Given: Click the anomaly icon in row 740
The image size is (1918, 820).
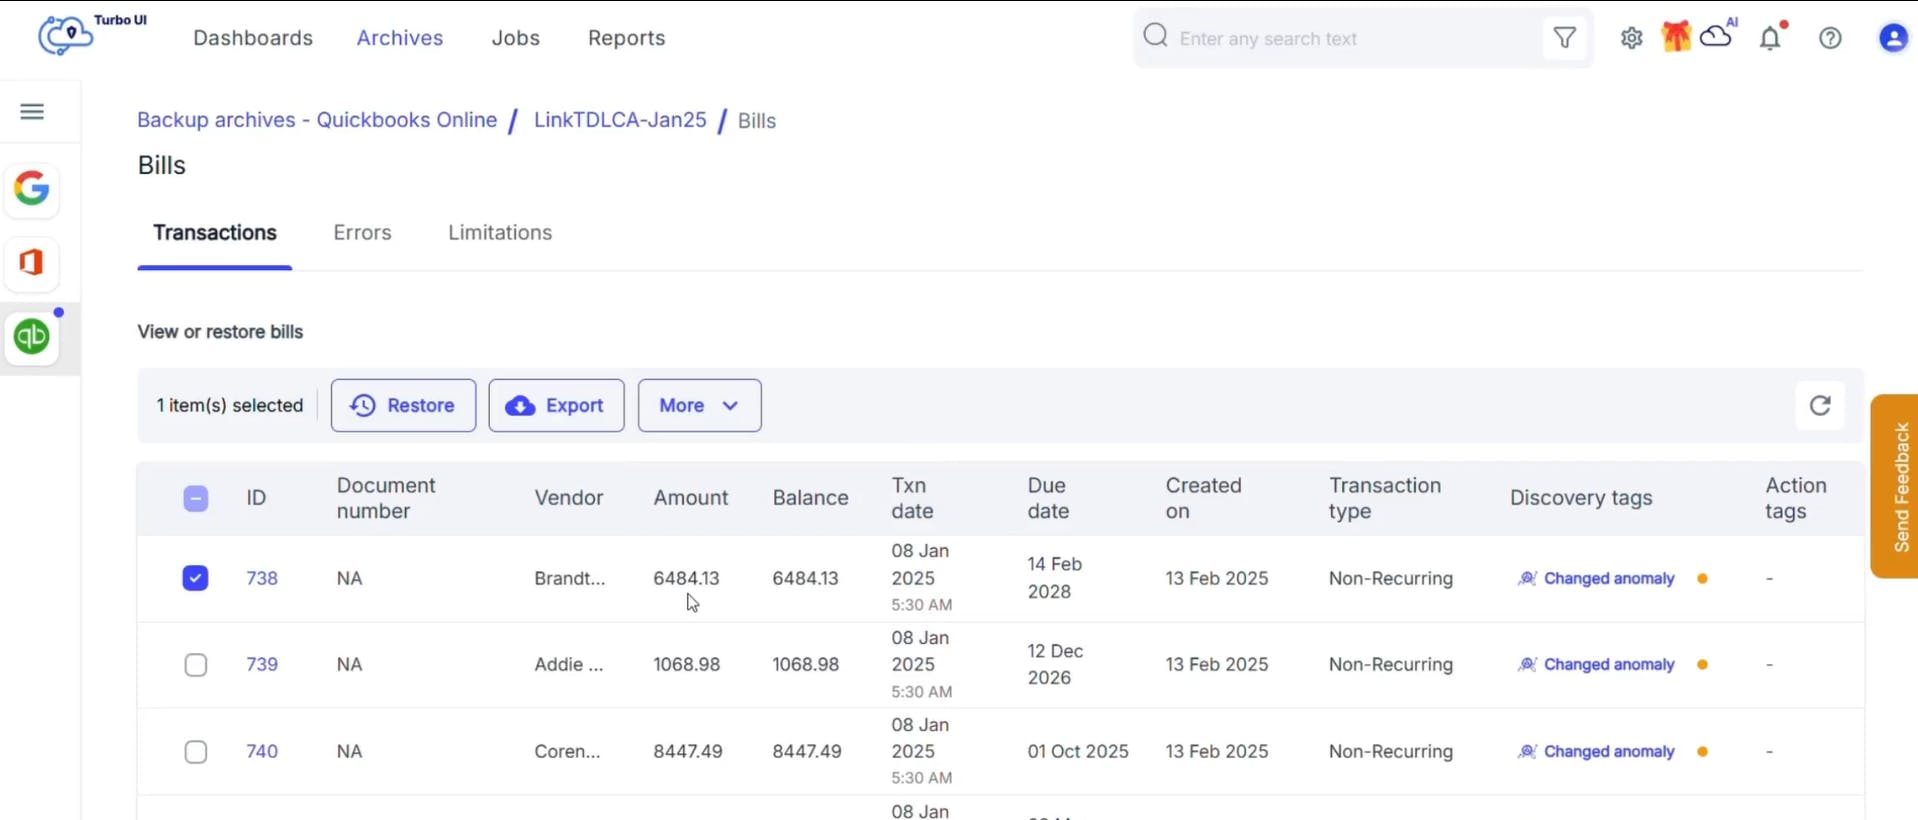Looking at the screenshot, I should pyautogui.click(x=1527, y=751).
